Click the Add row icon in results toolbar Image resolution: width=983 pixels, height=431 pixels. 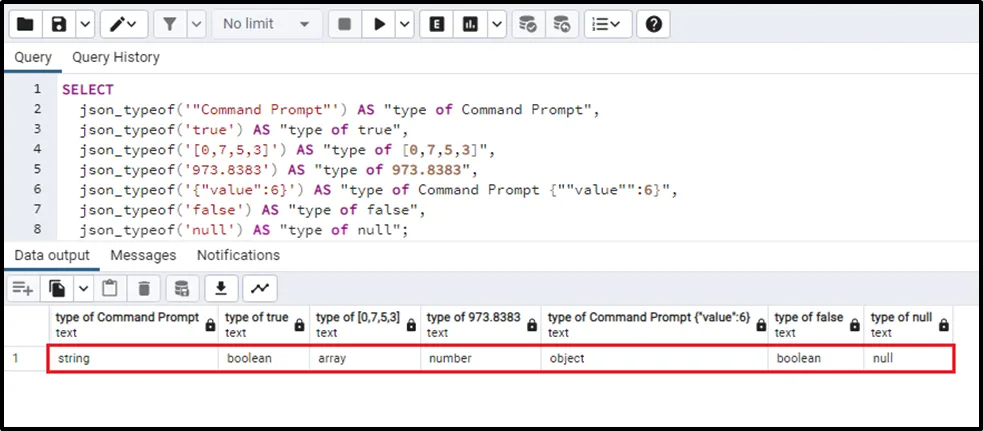[x=22, y=289]
